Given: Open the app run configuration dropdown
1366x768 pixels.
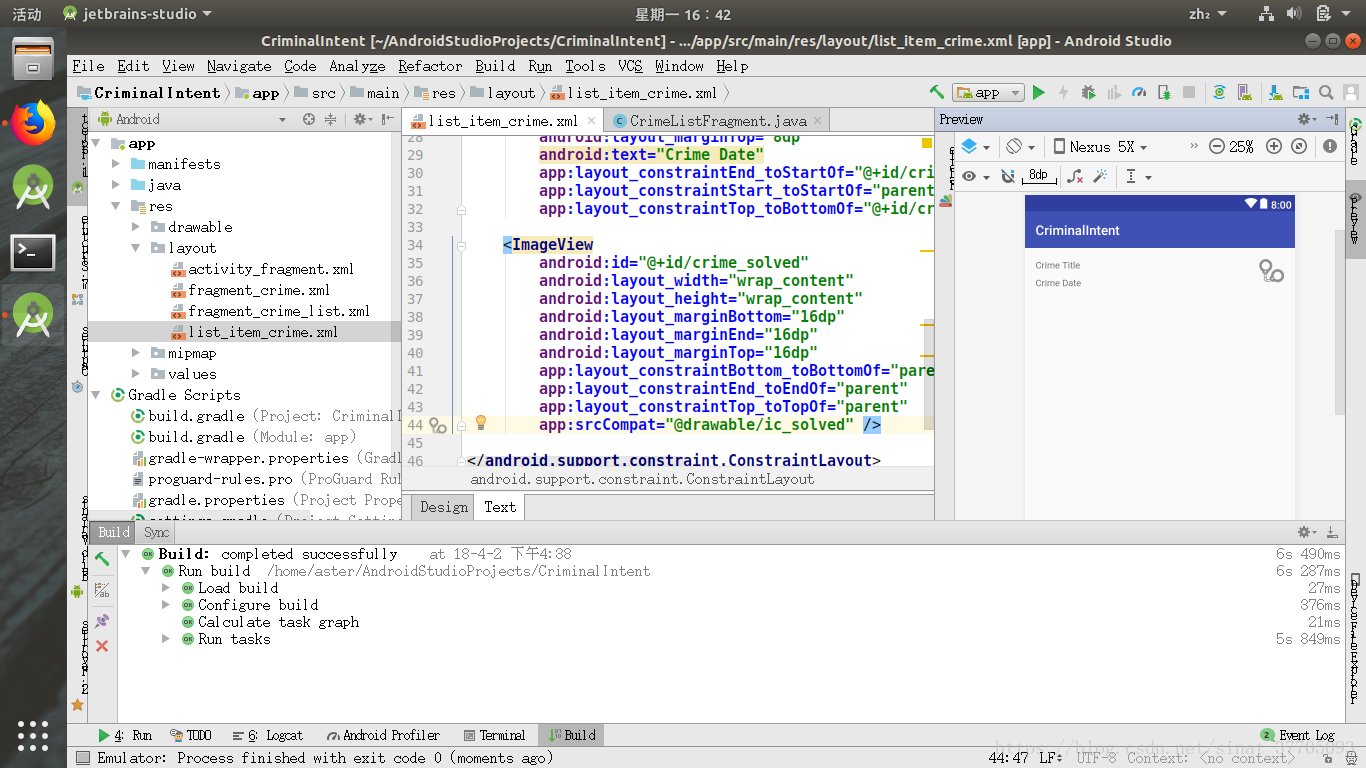Looking at the screenshot, I should click(x=988, y=92).
